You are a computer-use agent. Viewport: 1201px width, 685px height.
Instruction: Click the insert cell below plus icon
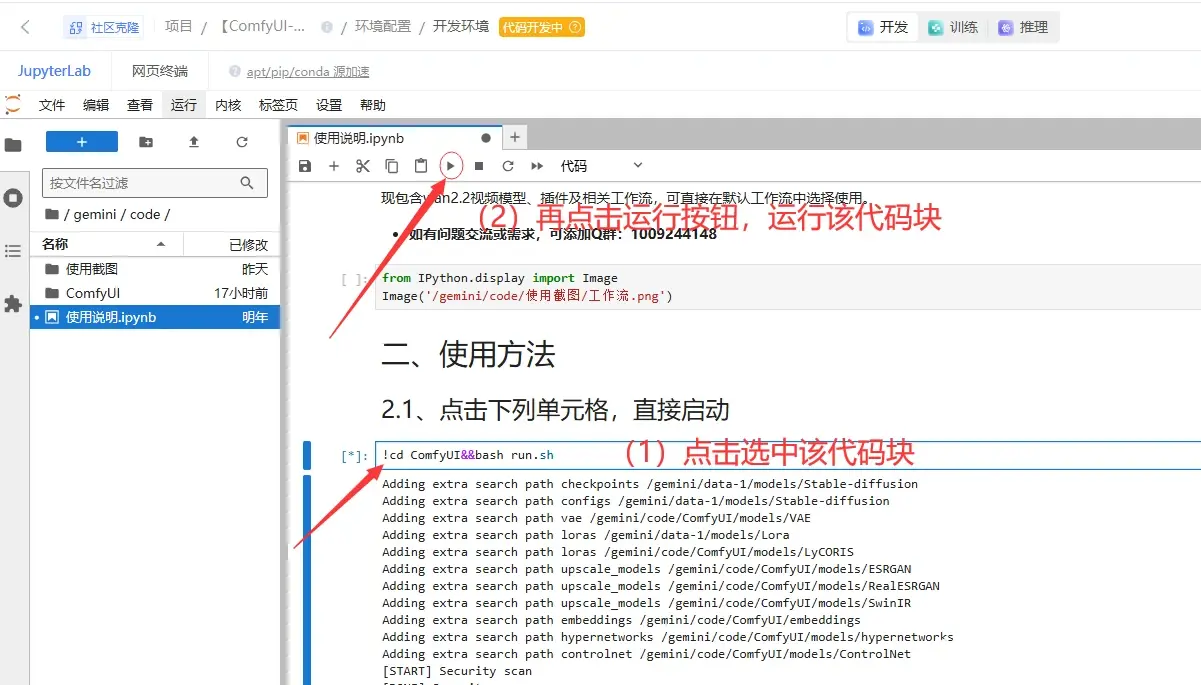pyautogui.click(x=334, y=166)
